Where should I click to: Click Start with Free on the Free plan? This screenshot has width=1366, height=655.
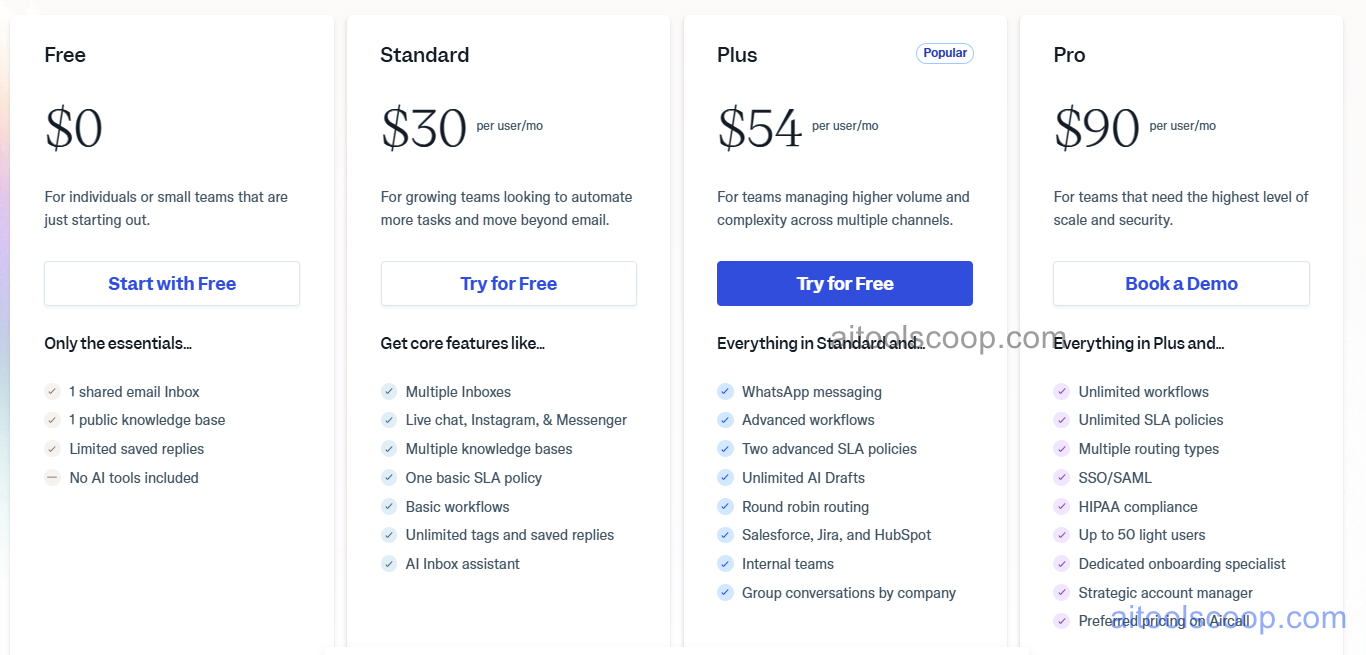click(171, 283)
